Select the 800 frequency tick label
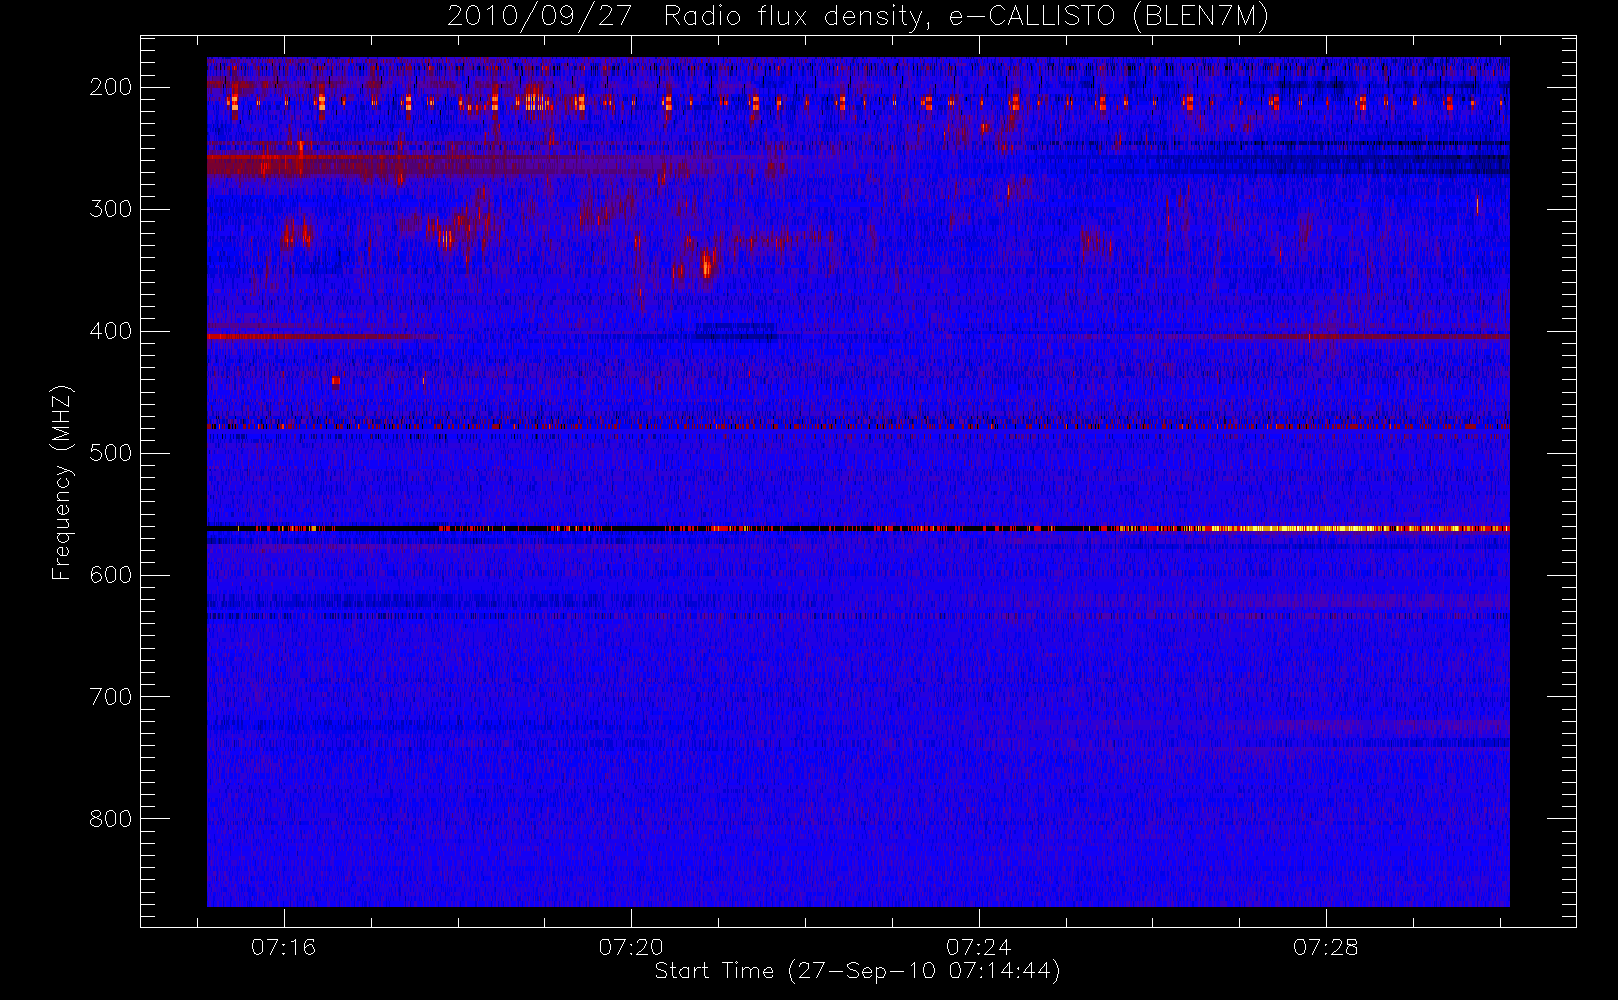The image size is (1618, 1000). click(110, 819)
